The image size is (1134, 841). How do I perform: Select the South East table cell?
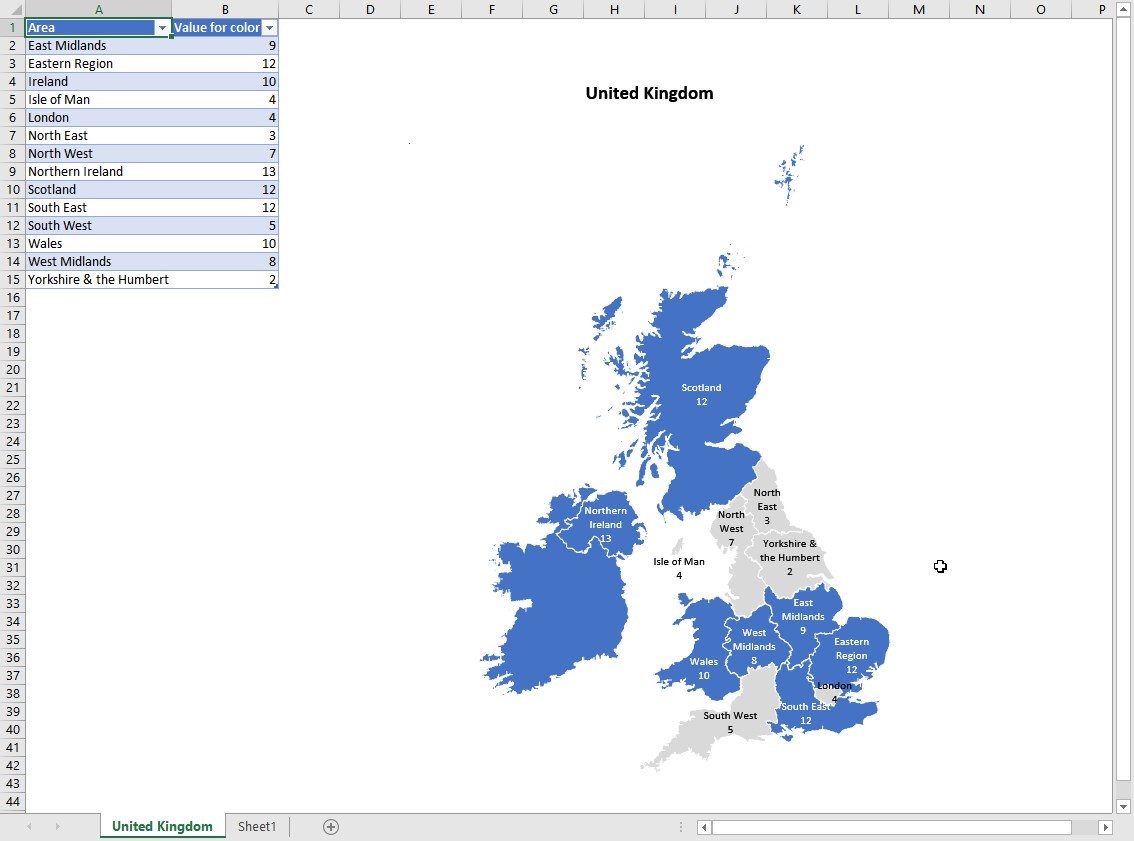click(x=98, y=208)
